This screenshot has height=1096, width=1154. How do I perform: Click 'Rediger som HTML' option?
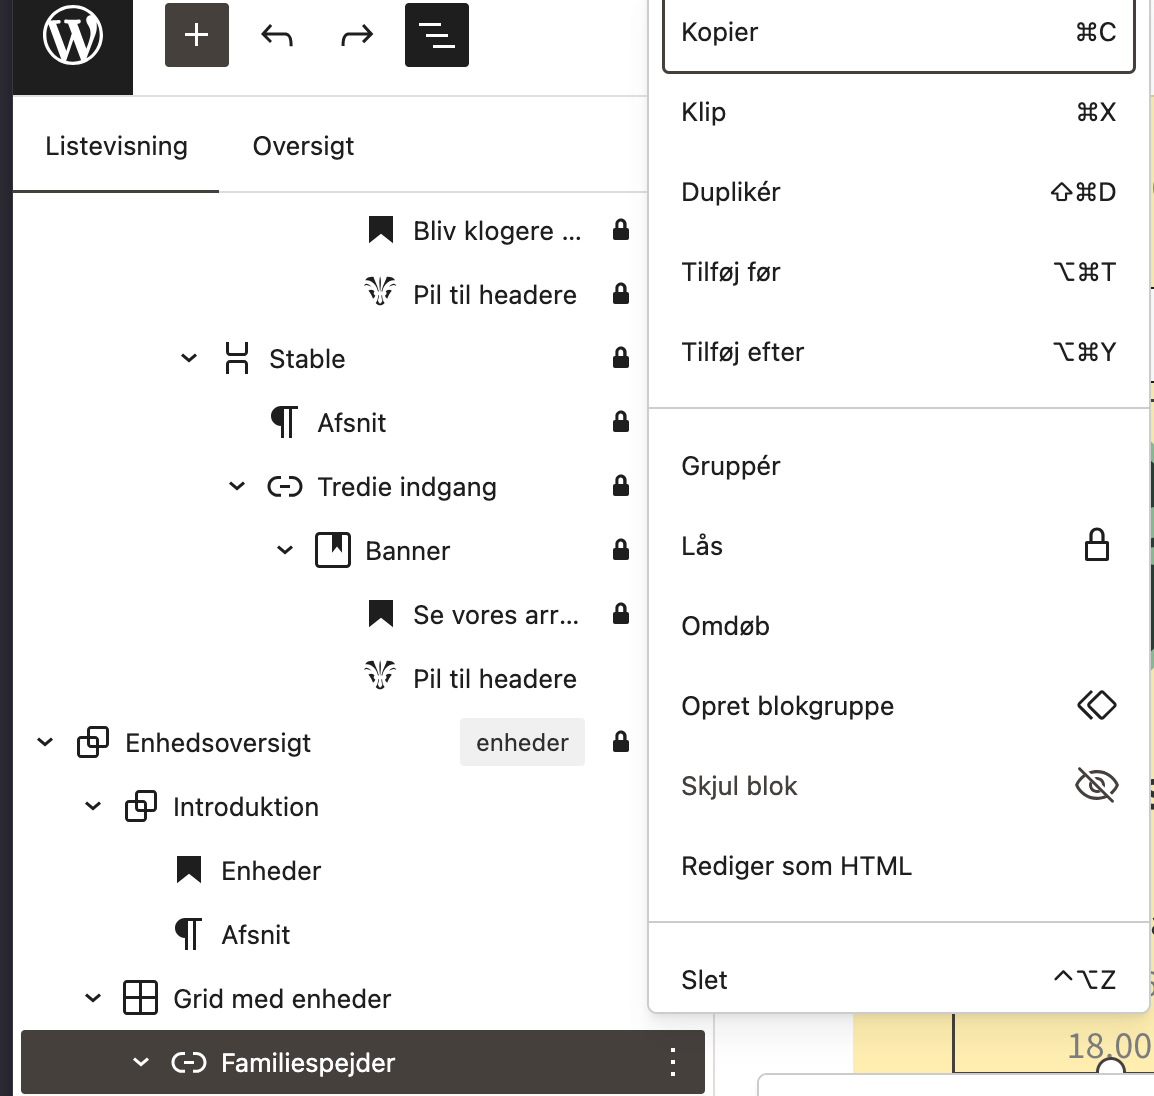point(796,866)
